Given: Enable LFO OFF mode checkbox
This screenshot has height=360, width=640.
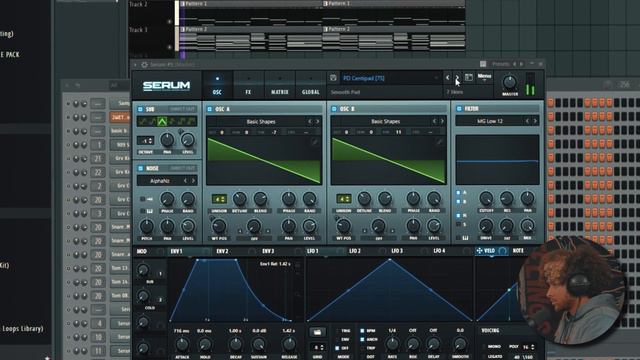Looking at the screenshot, I should tap(337, 349).
